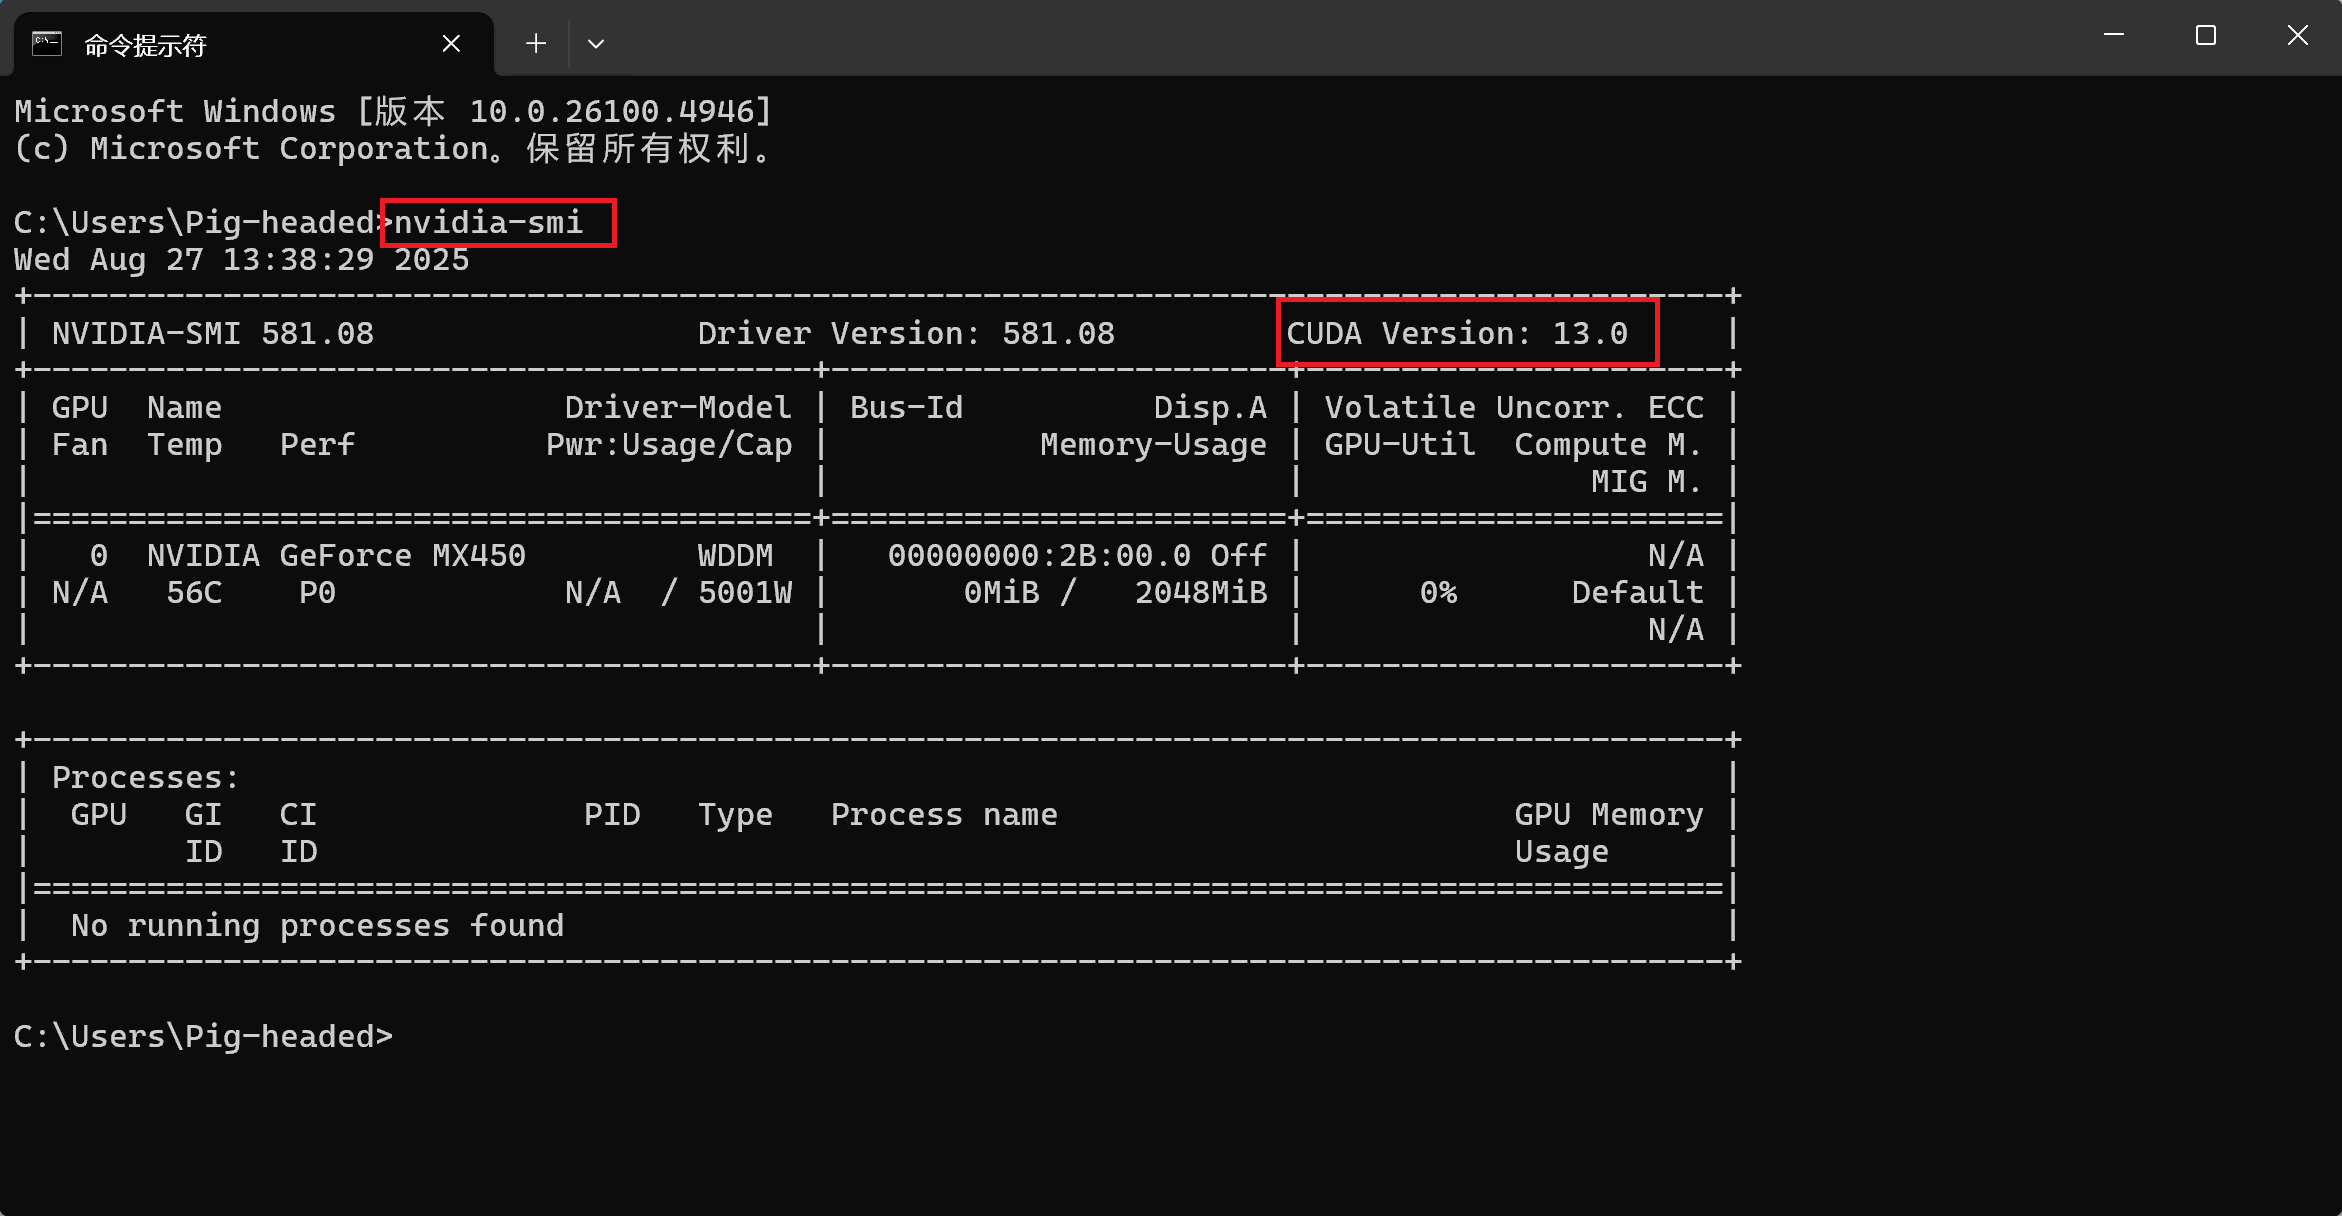Expand the new tab profile dropdown
The image size is (2342, 1216).
596,44
